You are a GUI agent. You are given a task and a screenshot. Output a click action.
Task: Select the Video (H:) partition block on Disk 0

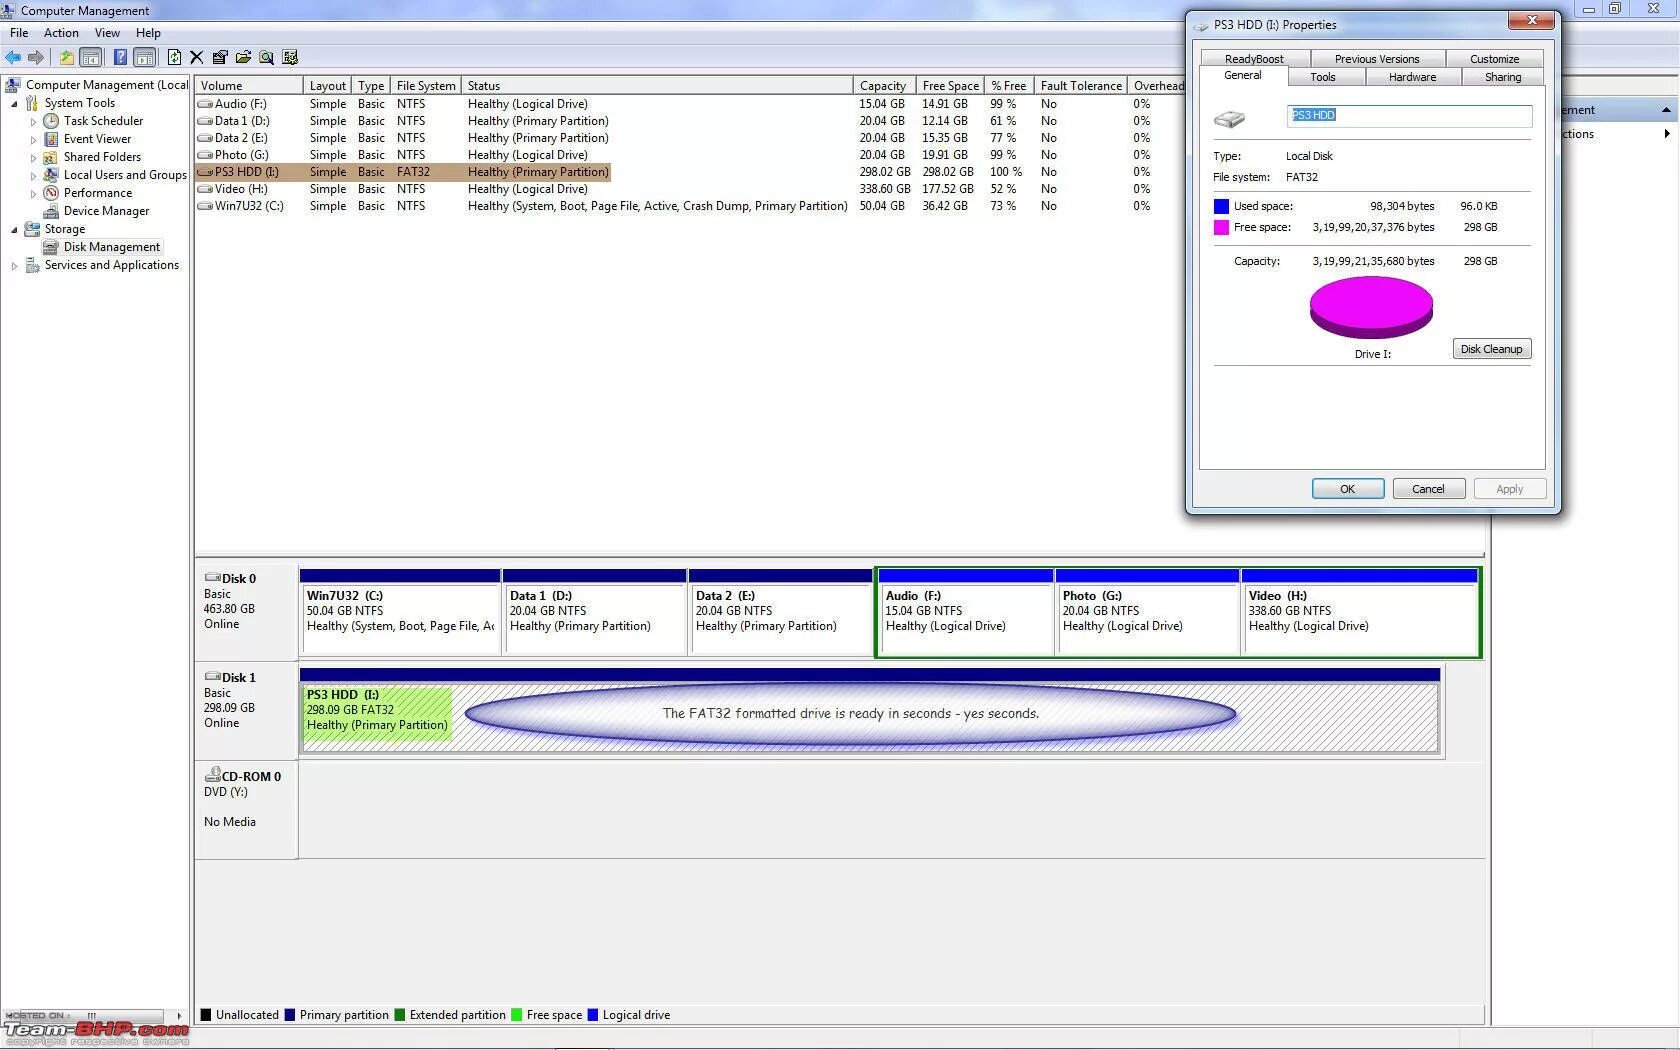coord(1360,612)
